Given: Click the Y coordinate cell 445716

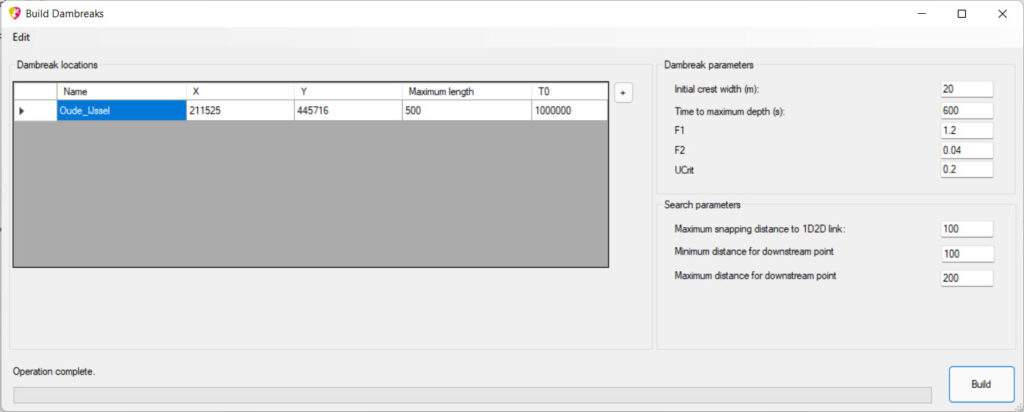Looking at the screenshot, I should 348,111.
